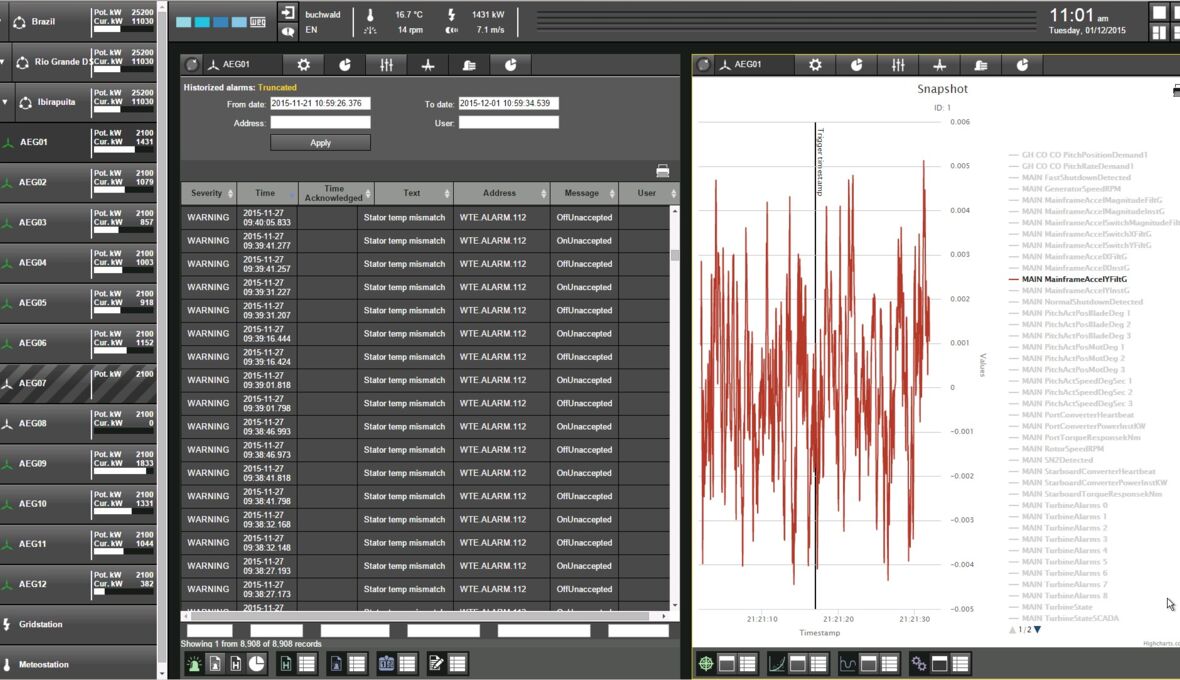1180x680 pixels.
Task: Go to next legend page with down arrow
Action: tap(1038, 630)
